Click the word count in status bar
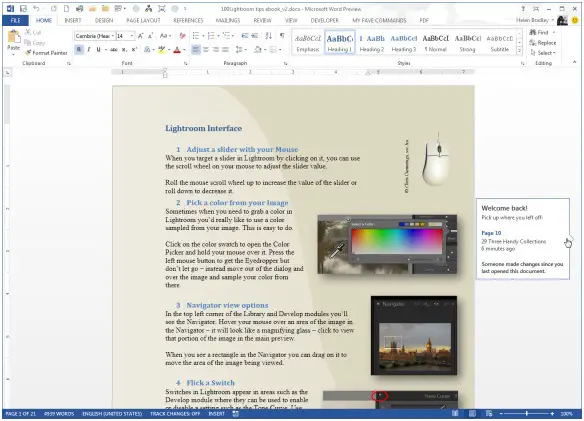Image resolution: width=584 pixels, height=421 pixels. 59,414
